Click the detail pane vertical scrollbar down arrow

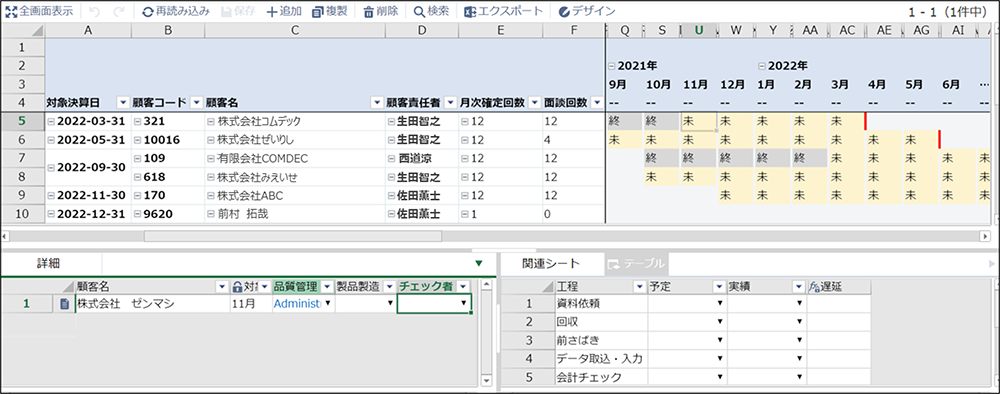coord(487,381)
